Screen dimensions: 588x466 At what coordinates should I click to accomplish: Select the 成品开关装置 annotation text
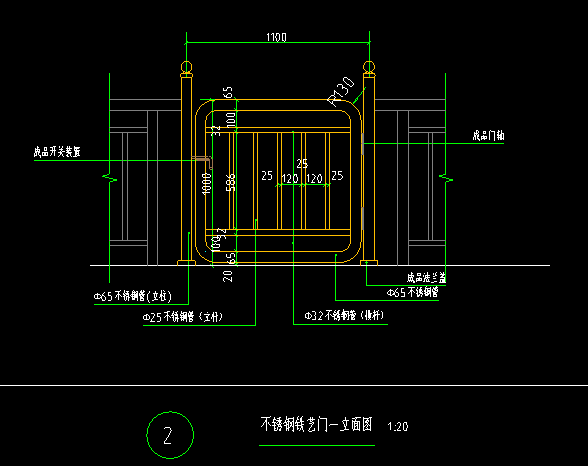point(57,152)
